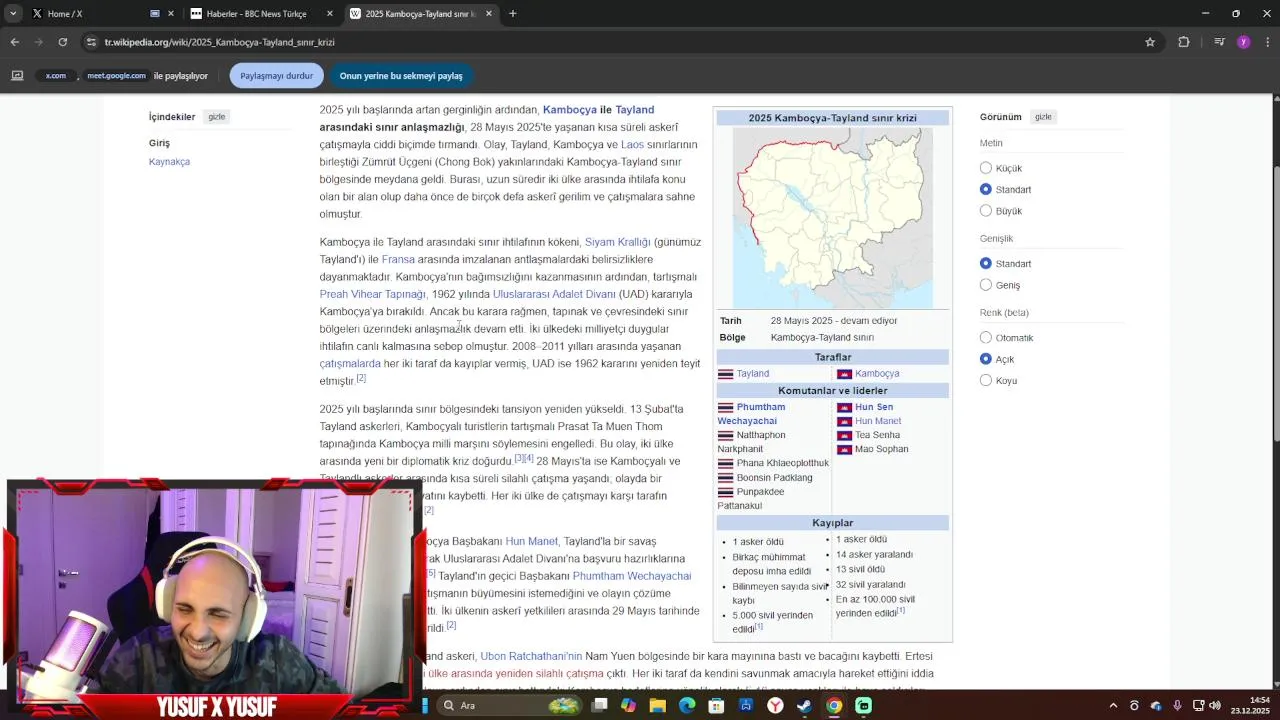
Task: Bookmark this page with the star icon
Action: [x=1150, y=42]
